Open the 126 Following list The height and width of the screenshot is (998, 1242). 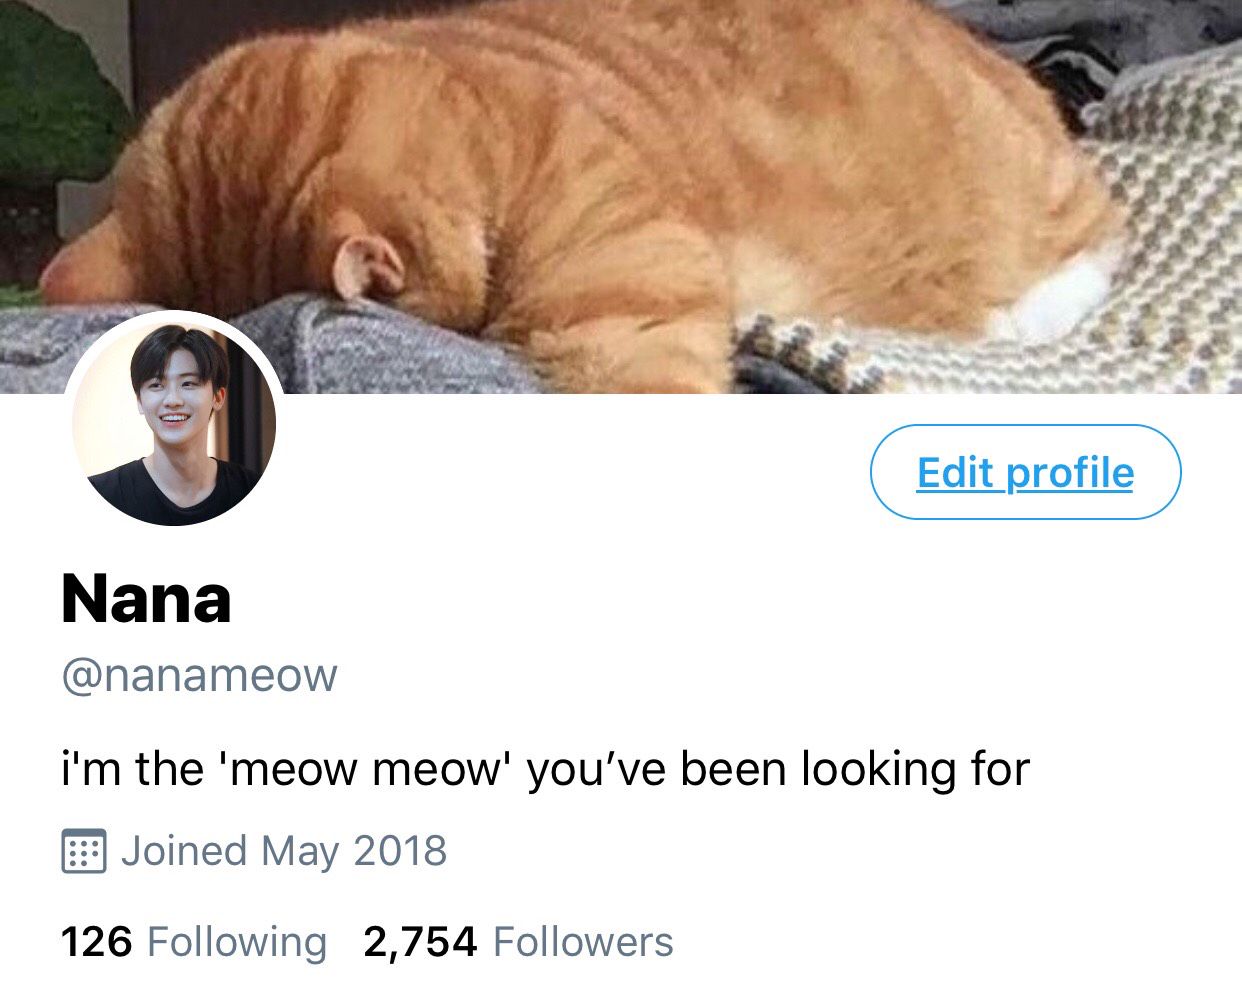point(194,942)
